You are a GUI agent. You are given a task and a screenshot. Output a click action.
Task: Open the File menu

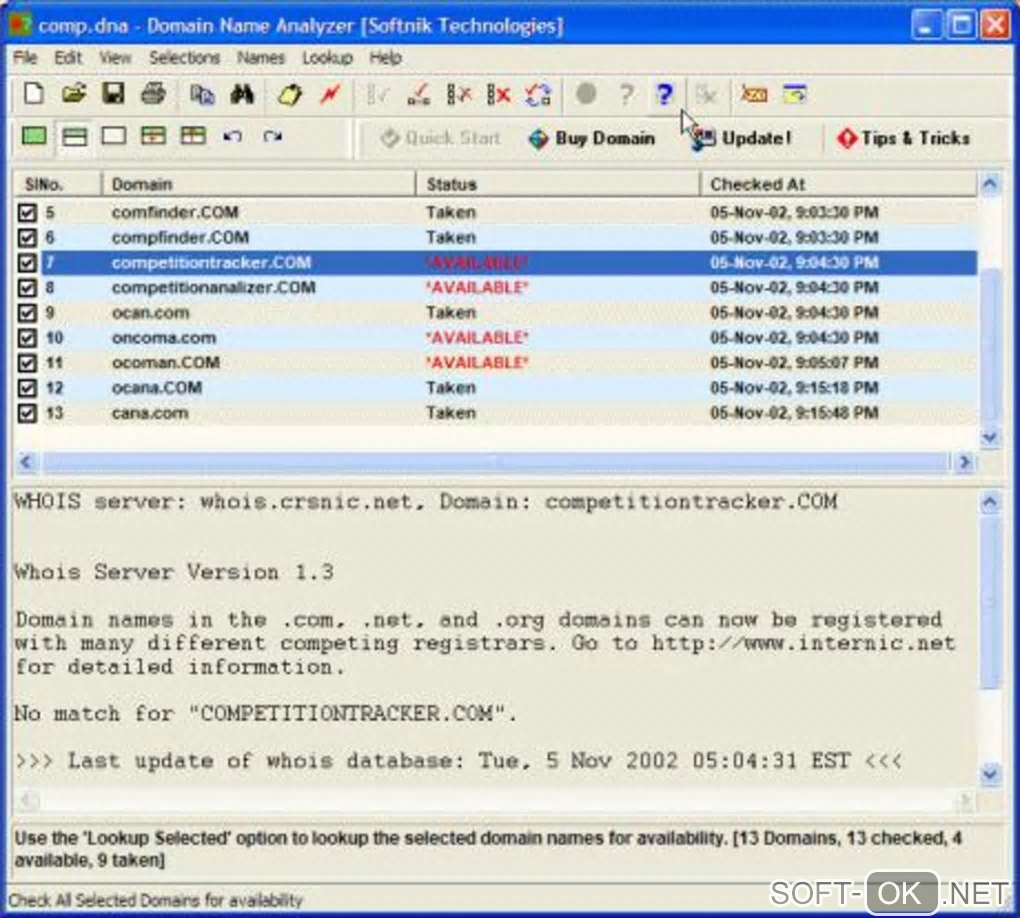[25, 58]
